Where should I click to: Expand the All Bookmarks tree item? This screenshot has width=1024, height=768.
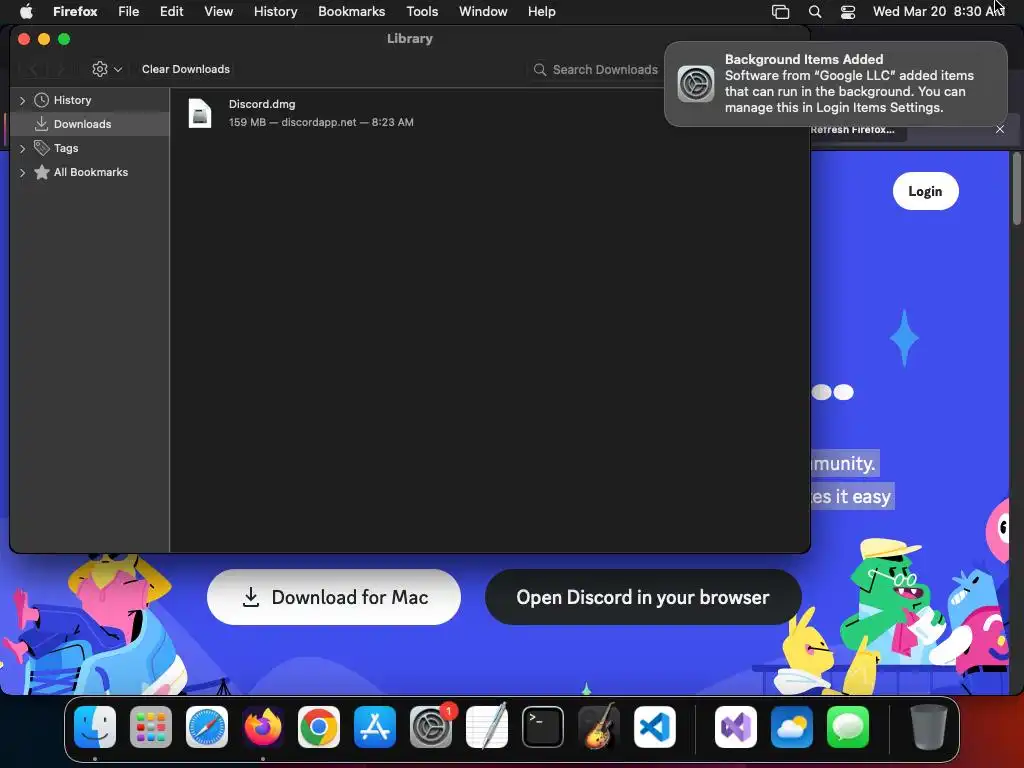click(22, 172)
